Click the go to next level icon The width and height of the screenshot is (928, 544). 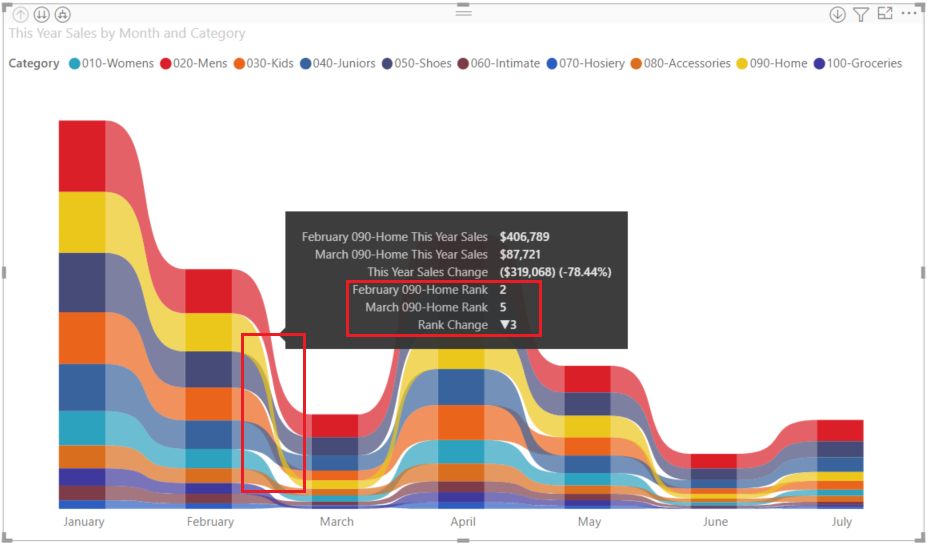pyautogui.click(x=41, y=14)
